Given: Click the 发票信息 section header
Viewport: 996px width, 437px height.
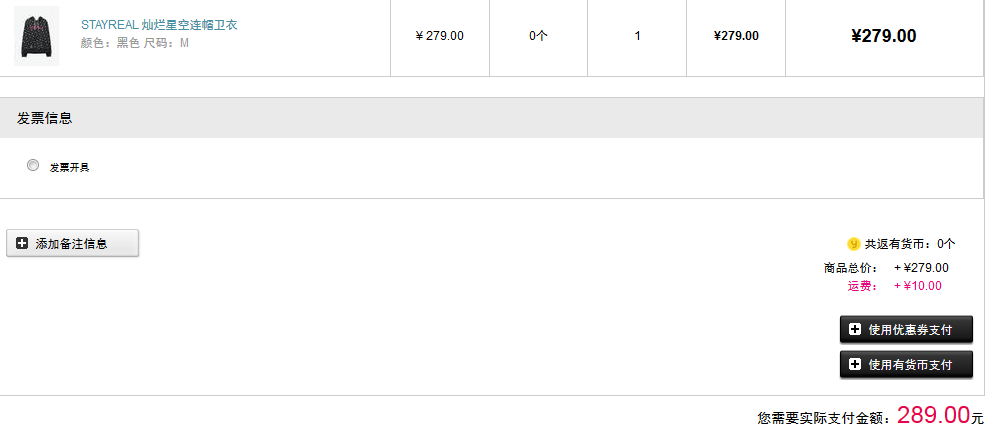Looking at the screenshot, I should pos(45,118).
